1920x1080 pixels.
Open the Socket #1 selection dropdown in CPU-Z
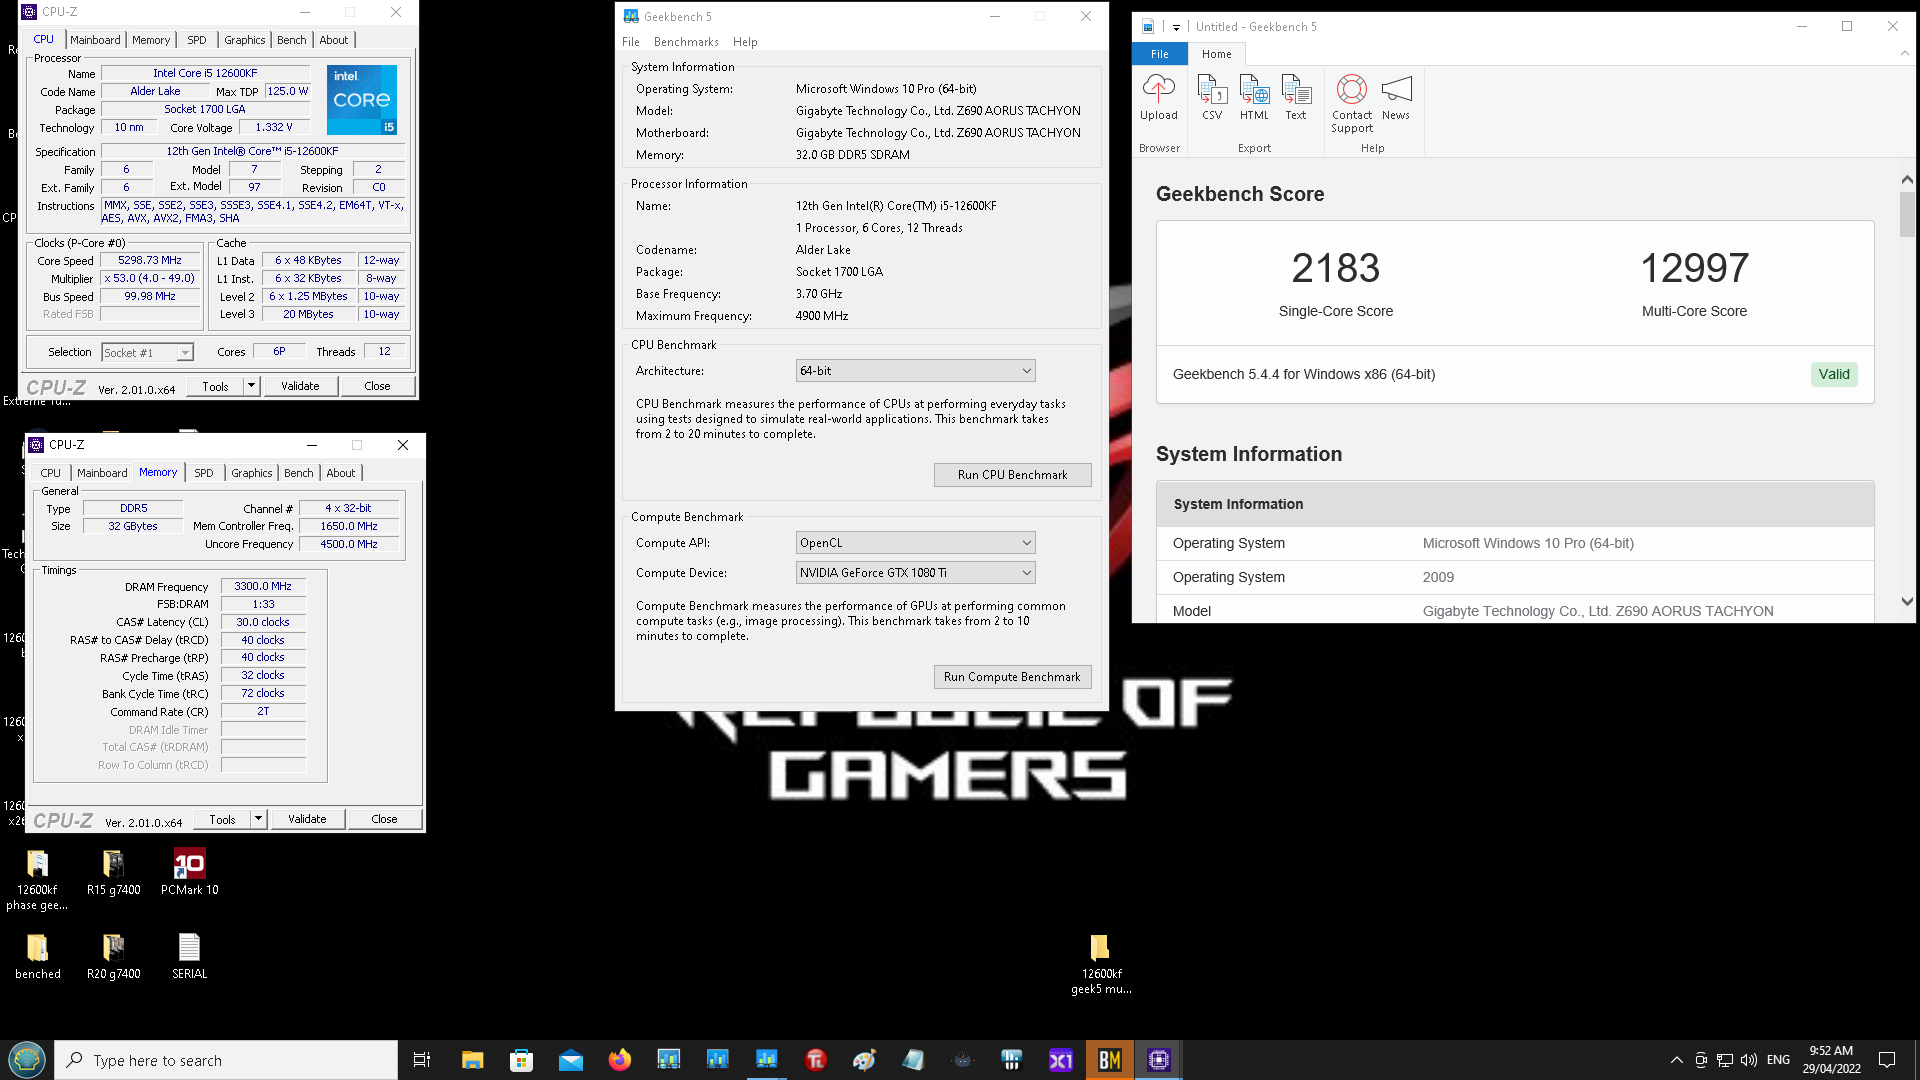[147, 353]
